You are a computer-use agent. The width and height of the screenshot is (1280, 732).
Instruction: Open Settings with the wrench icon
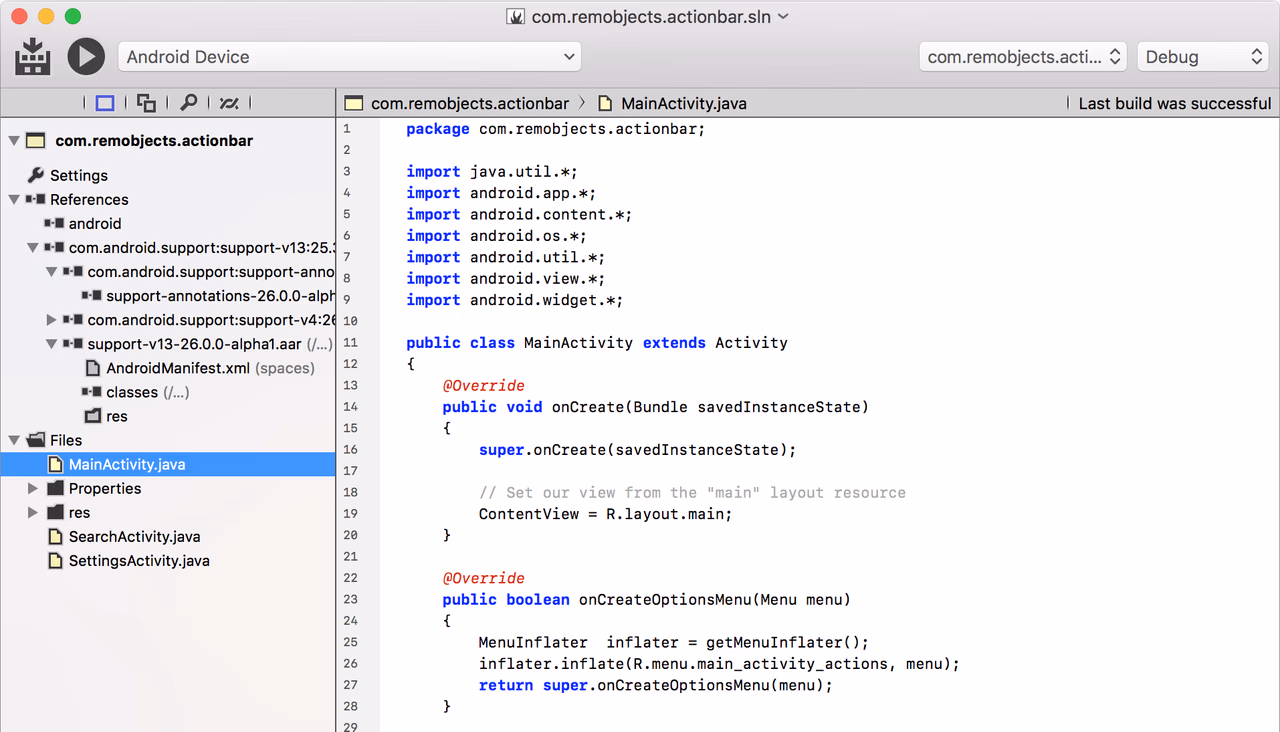36,175
